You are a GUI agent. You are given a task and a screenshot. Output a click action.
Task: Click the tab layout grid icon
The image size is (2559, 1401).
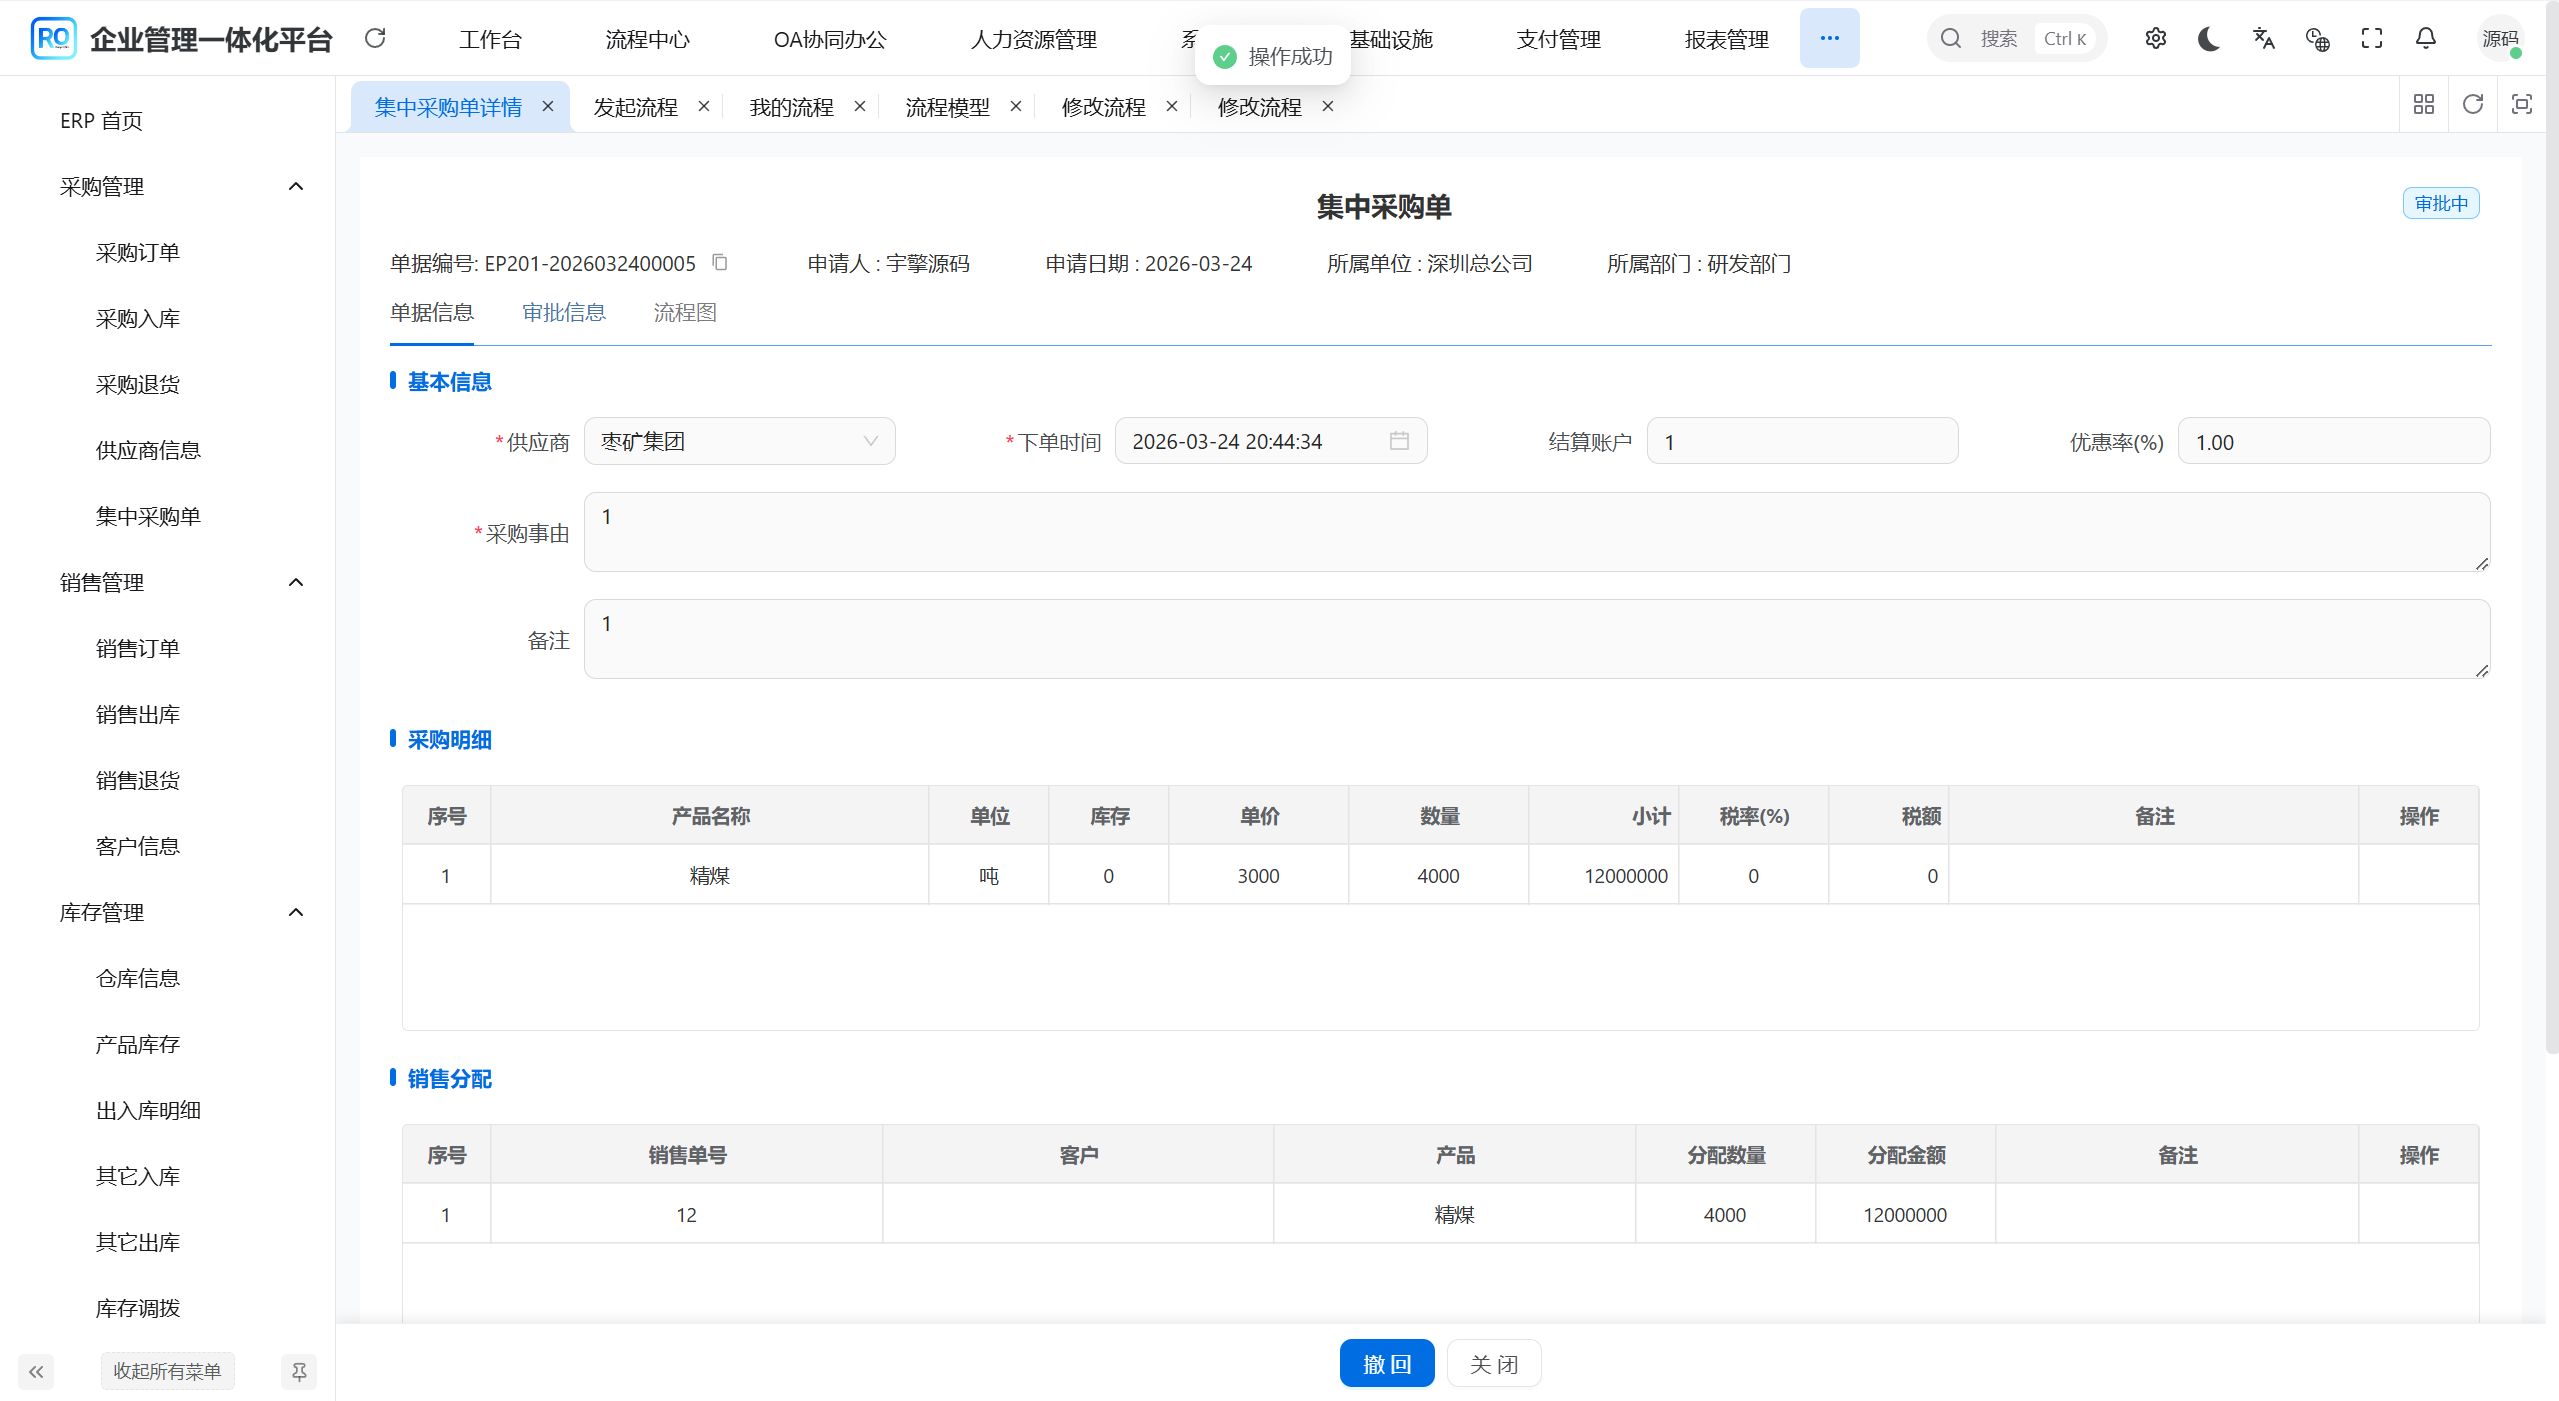[2423, 104]
